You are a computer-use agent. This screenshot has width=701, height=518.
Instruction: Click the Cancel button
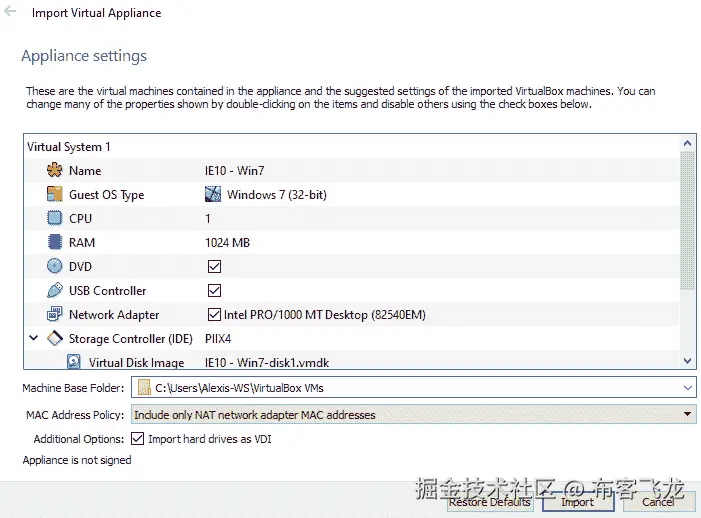658,502
